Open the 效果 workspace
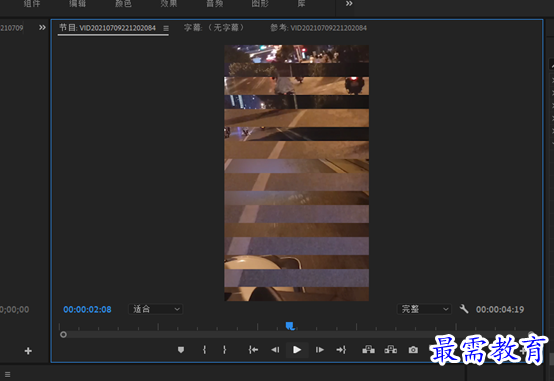The height and width of the screenshot is (381, 554). (169, 4)
